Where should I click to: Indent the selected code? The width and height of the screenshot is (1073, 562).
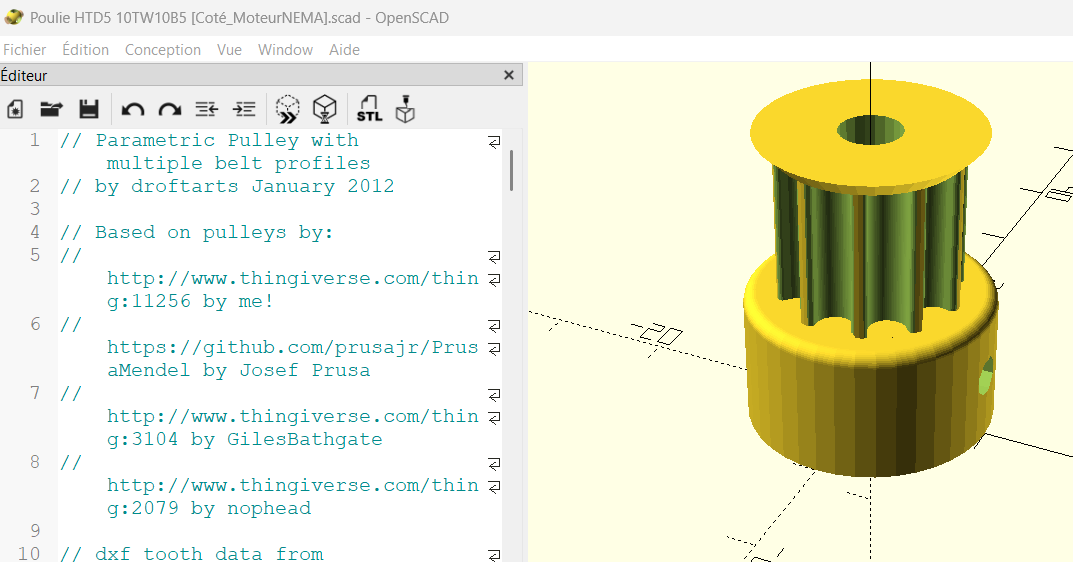tap(244, 109)
